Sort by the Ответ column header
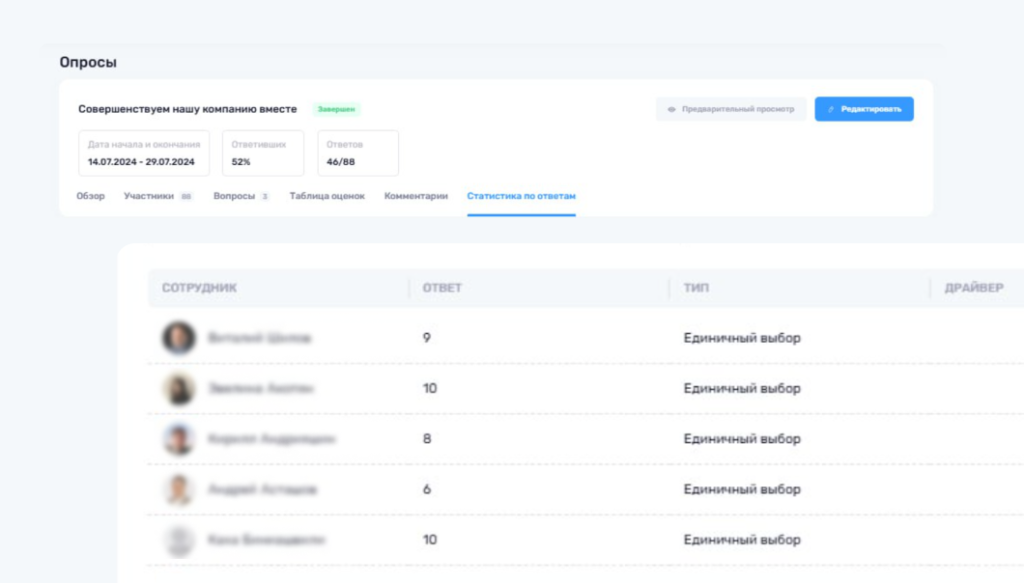The height and width of the screenshot is (583, 1024). (442, 288)
